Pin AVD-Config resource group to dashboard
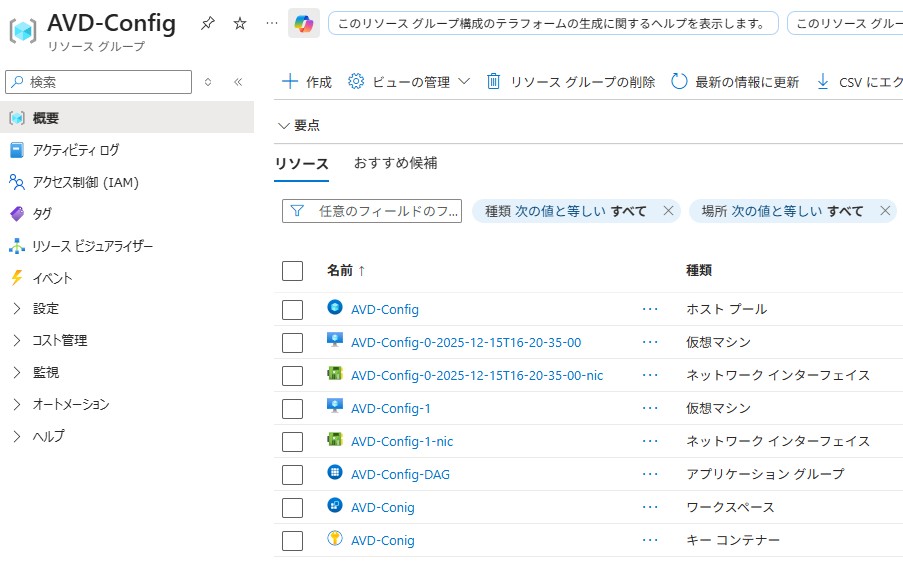Image resolution: width=903 pixels, height=588 pixels. (207, 23)
